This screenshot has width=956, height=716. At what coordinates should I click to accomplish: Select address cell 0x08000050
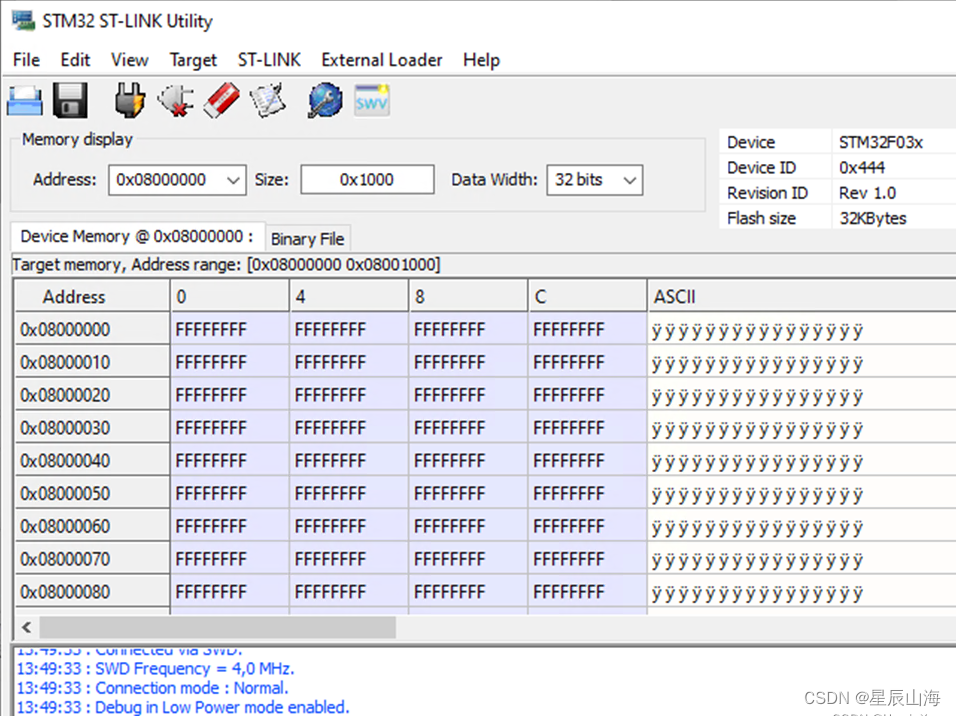pos(91,493)
